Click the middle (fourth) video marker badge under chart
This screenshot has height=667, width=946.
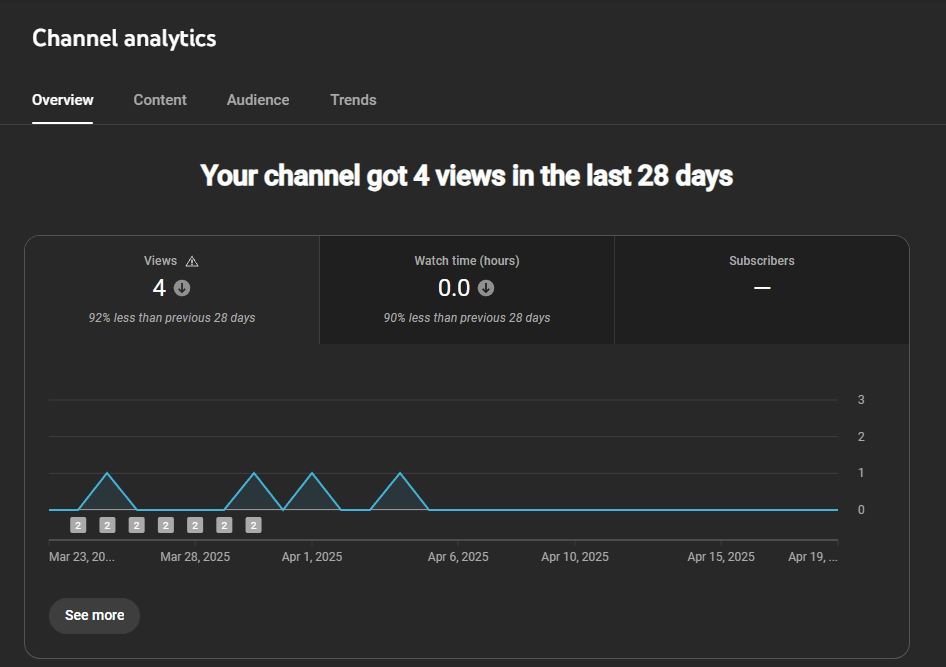pyautogui.click(x=166, y=525)
